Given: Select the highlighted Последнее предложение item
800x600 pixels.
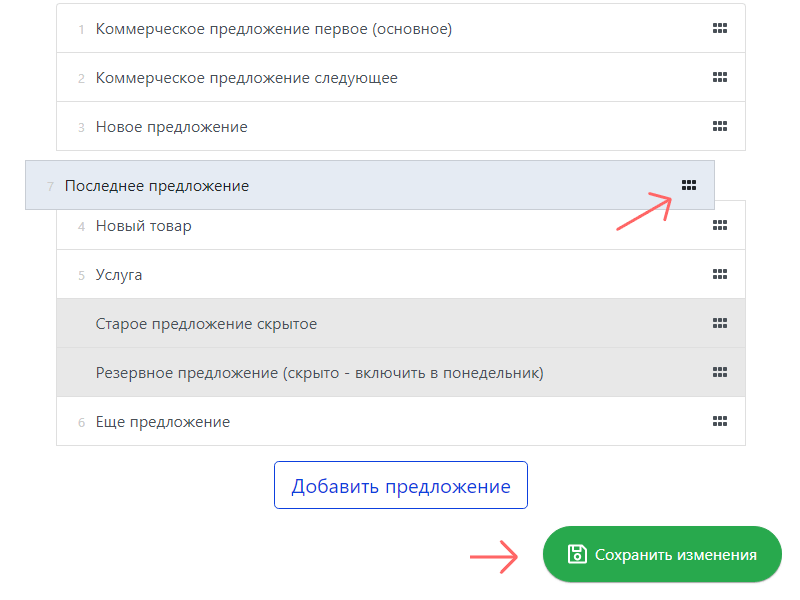Looking at the screenshot, I should [157, 185].
